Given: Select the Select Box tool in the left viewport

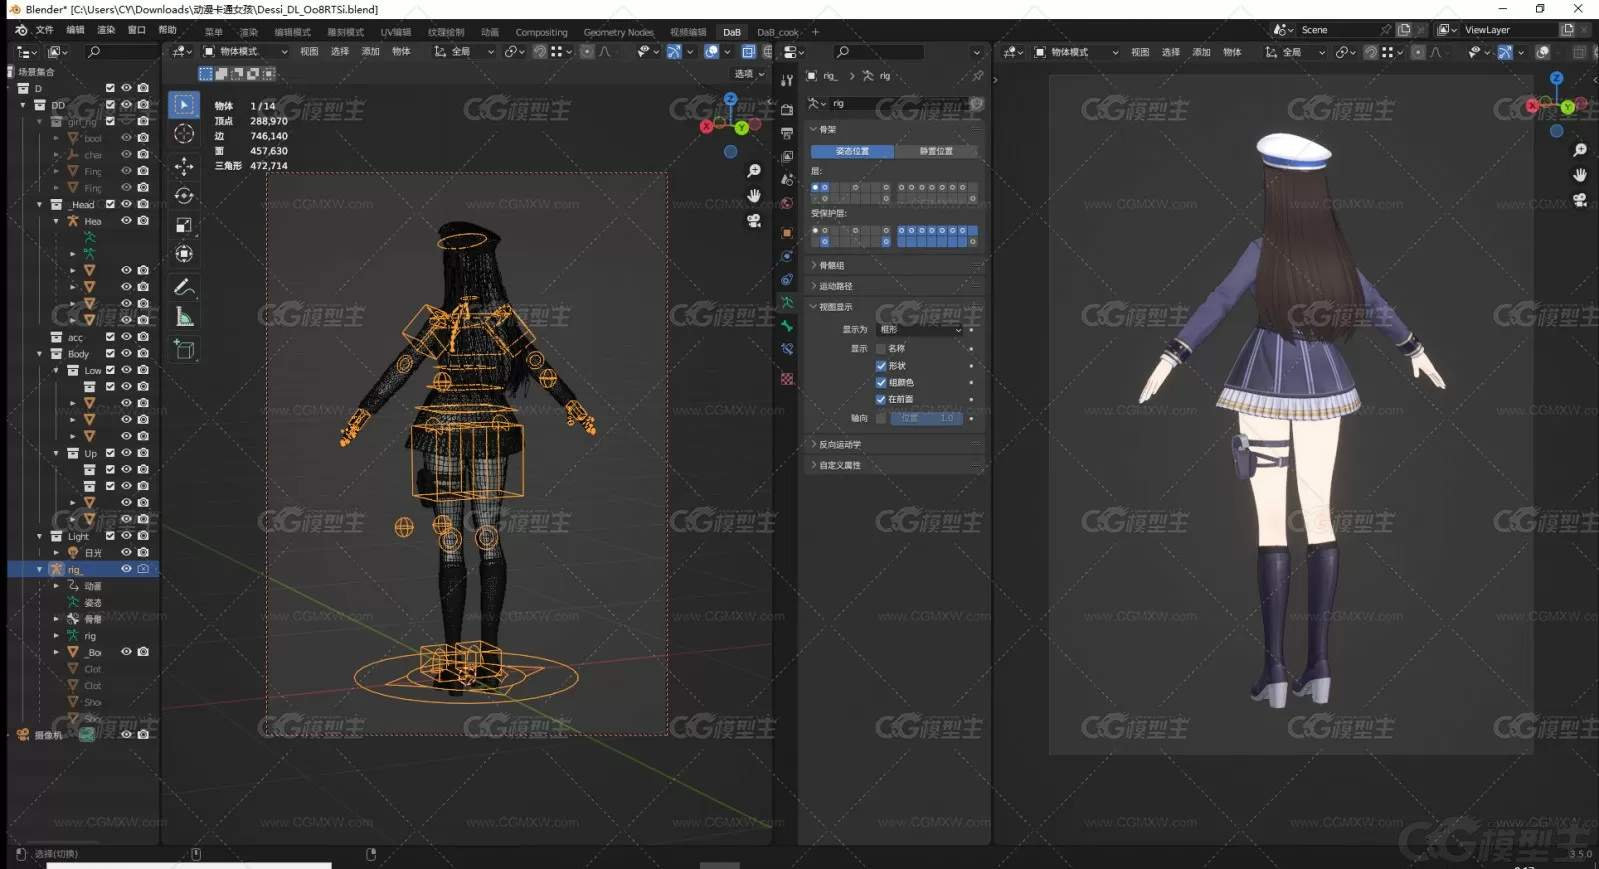Looking at the screenshot, I should [184, 105].
